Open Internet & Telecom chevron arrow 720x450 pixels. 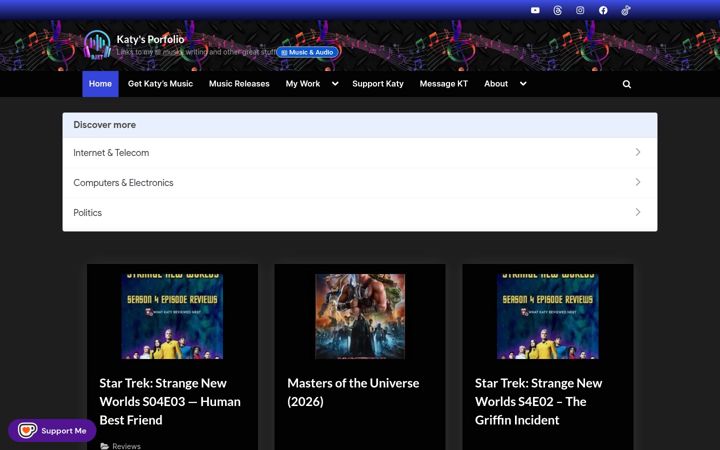[638, 152]
